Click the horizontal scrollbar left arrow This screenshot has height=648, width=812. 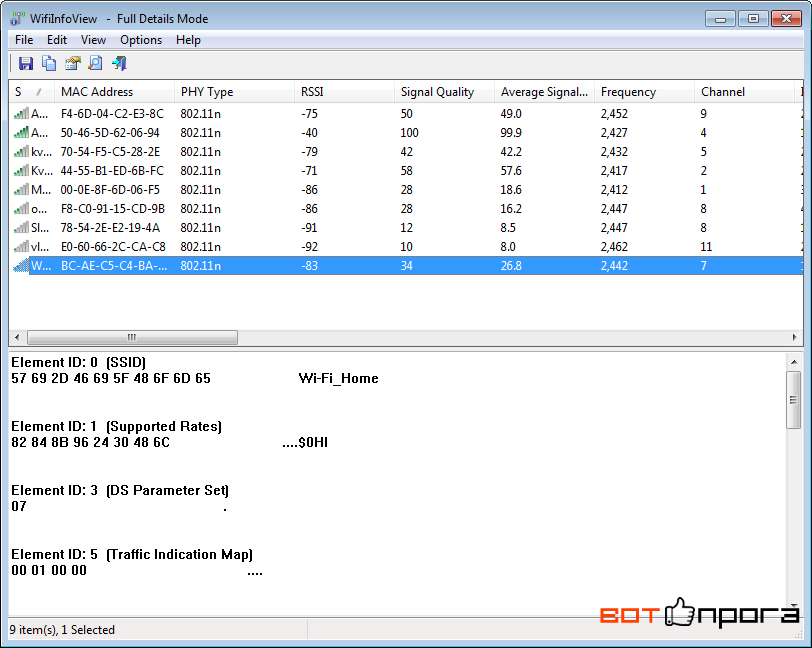tap(17, 337)
